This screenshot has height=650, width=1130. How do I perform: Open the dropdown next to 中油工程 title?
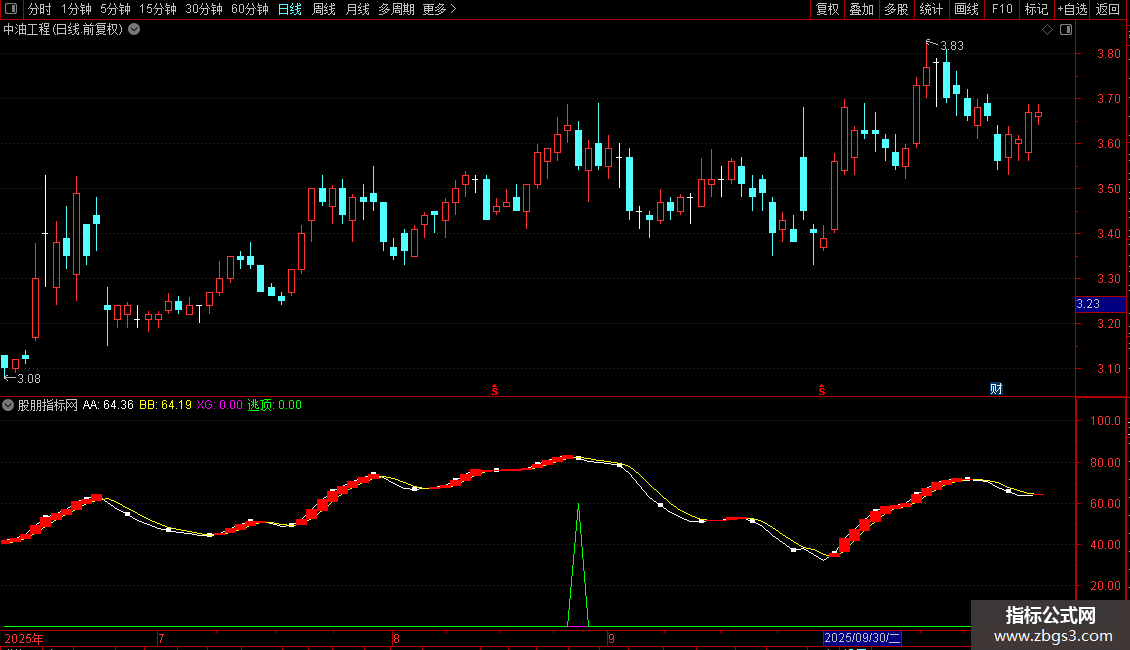(134, 30)
